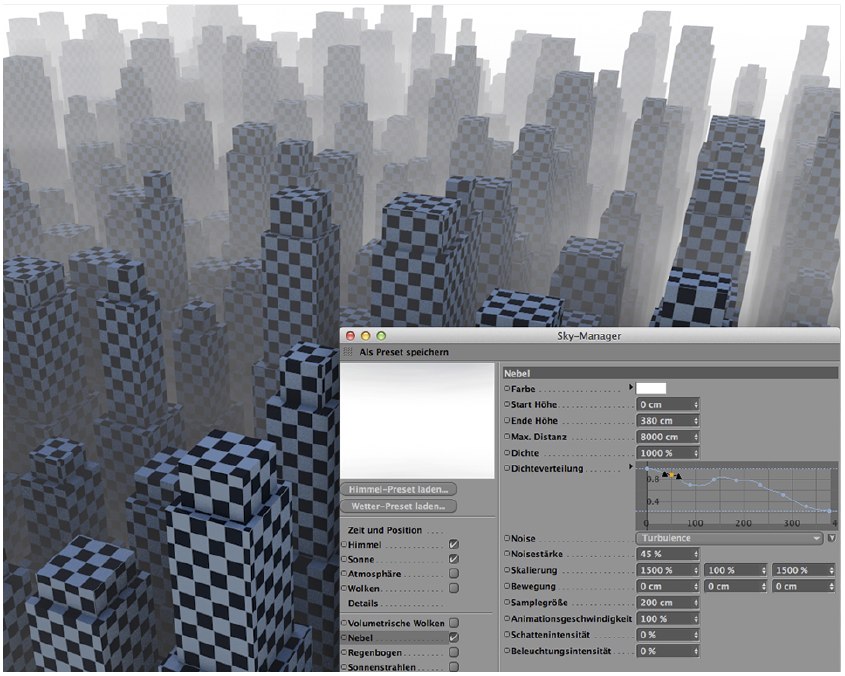Expand the Dichteverteilung curve disclosure triangle
The image size is (845, 676).
tap(630, 468)
